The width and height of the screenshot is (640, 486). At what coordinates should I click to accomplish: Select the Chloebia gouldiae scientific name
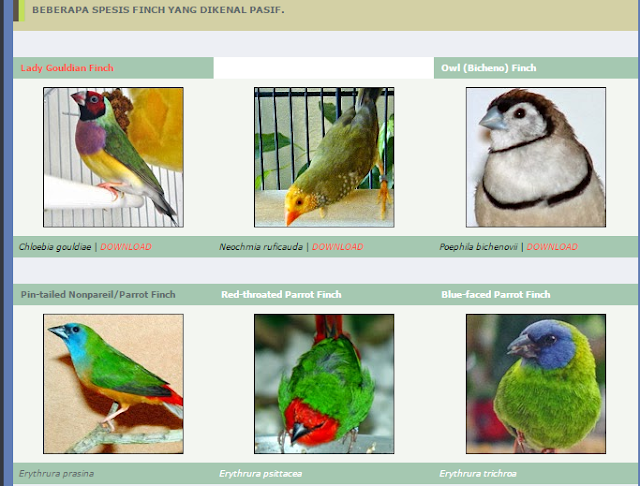coord(55,247)
